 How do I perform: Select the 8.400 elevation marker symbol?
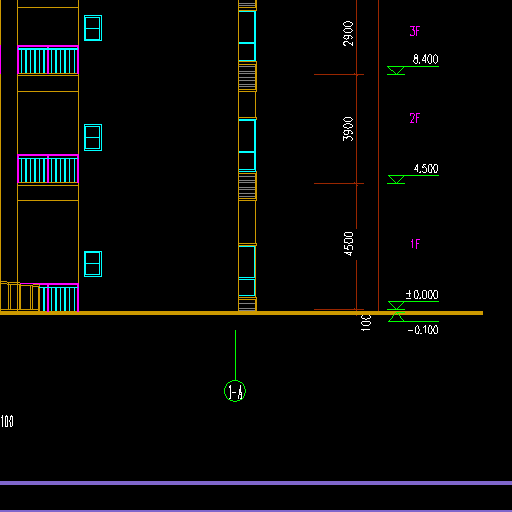(396, 70)
